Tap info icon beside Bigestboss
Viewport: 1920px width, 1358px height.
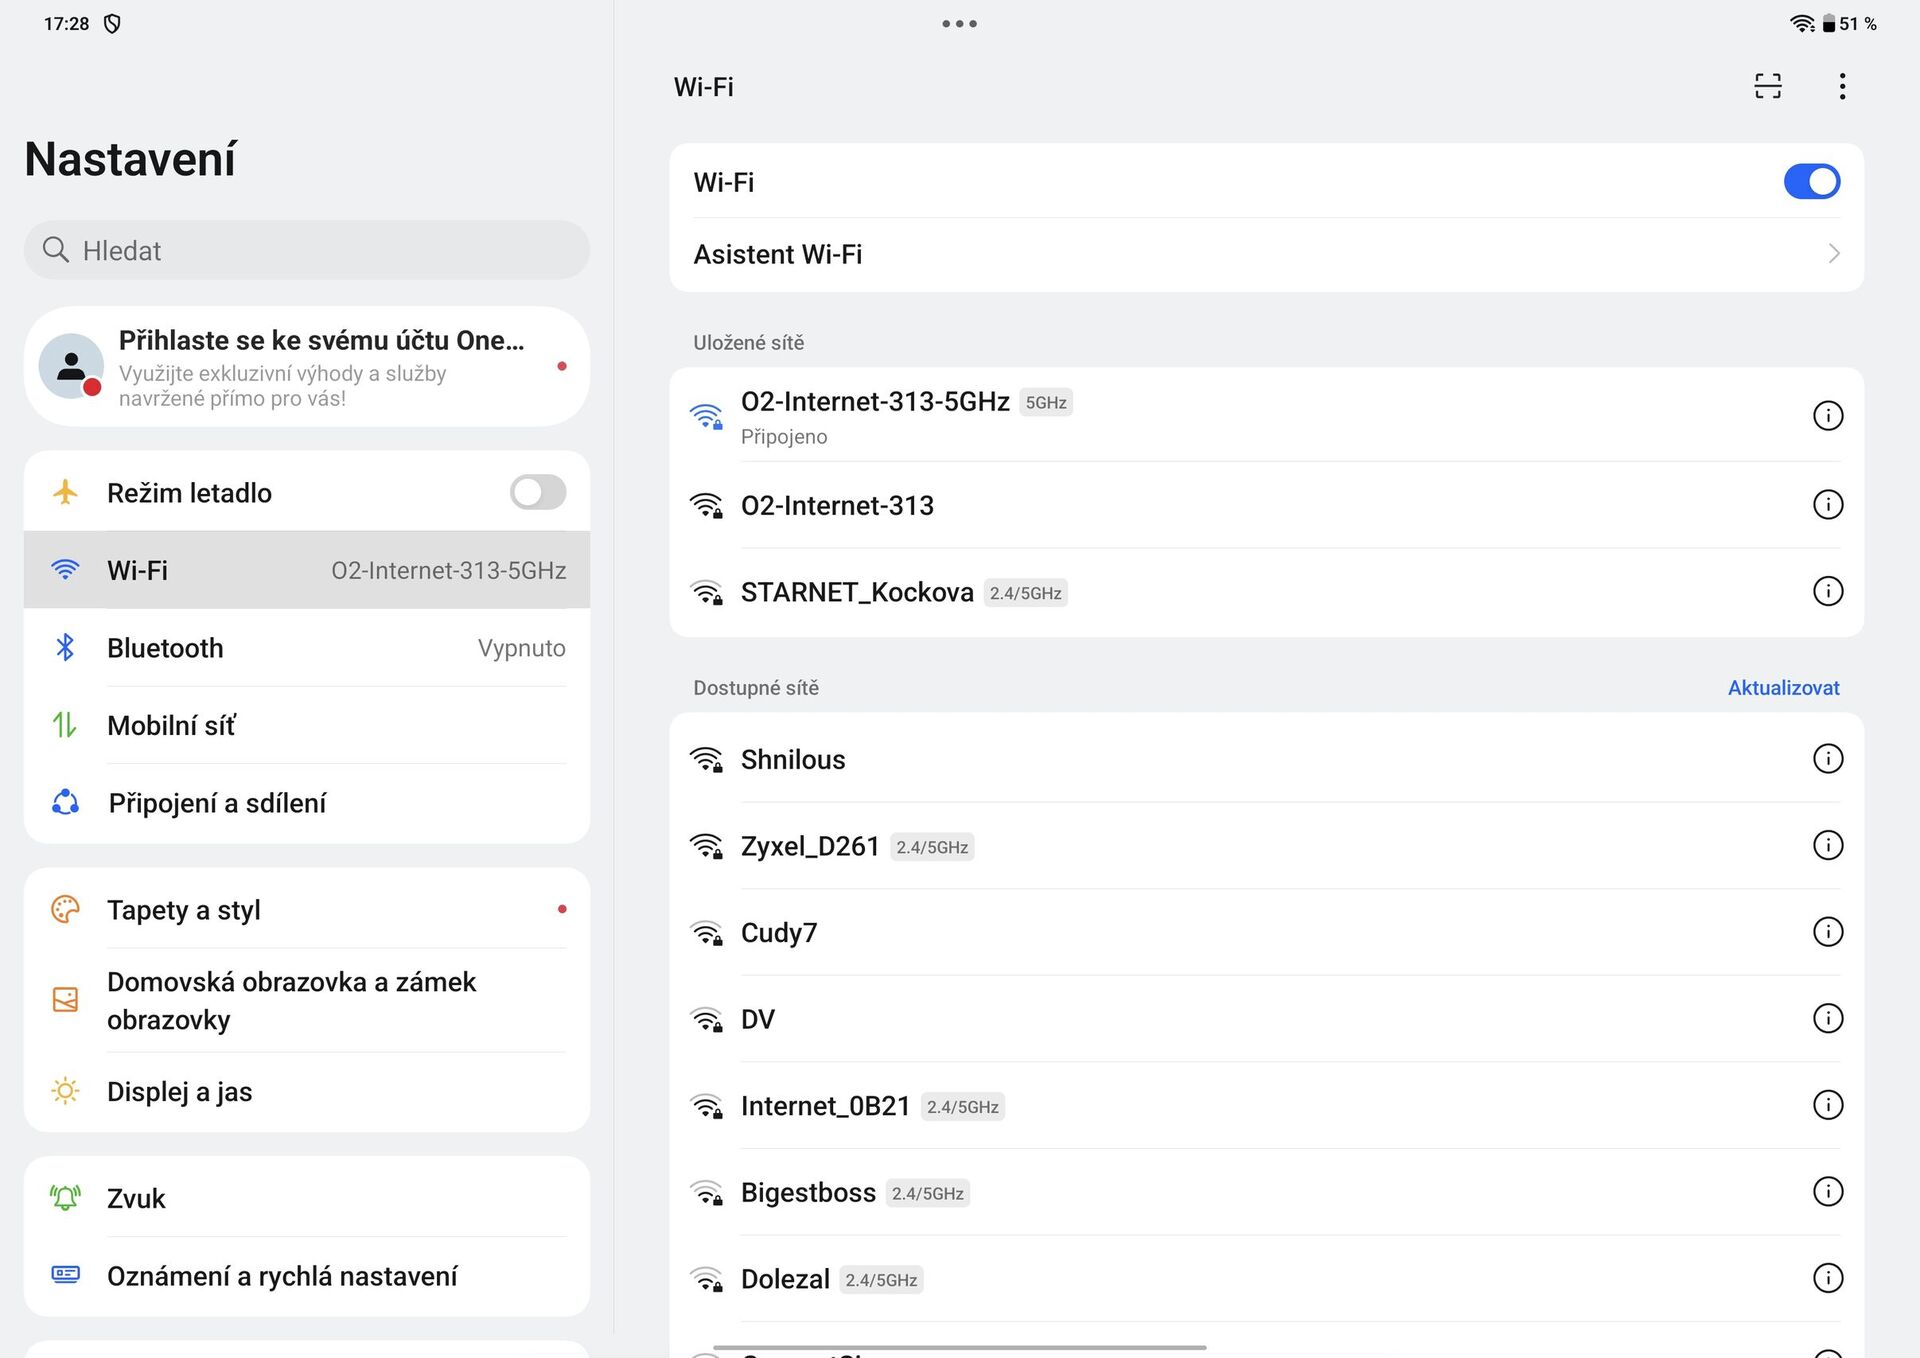[x=1827, y=1191]
